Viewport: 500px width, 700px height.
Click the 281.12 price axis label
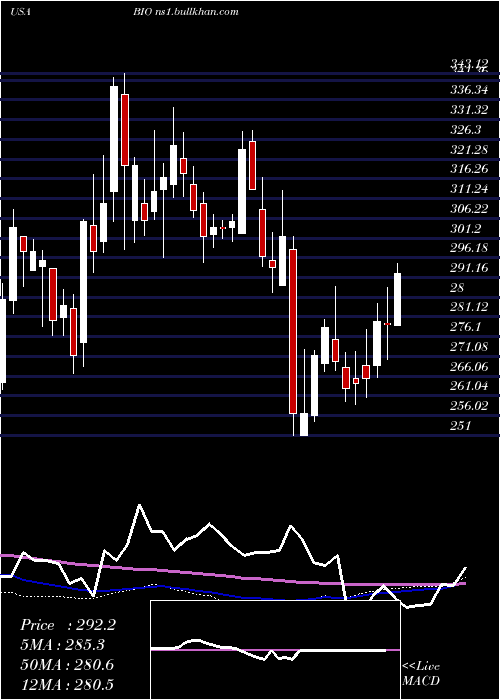469,307
